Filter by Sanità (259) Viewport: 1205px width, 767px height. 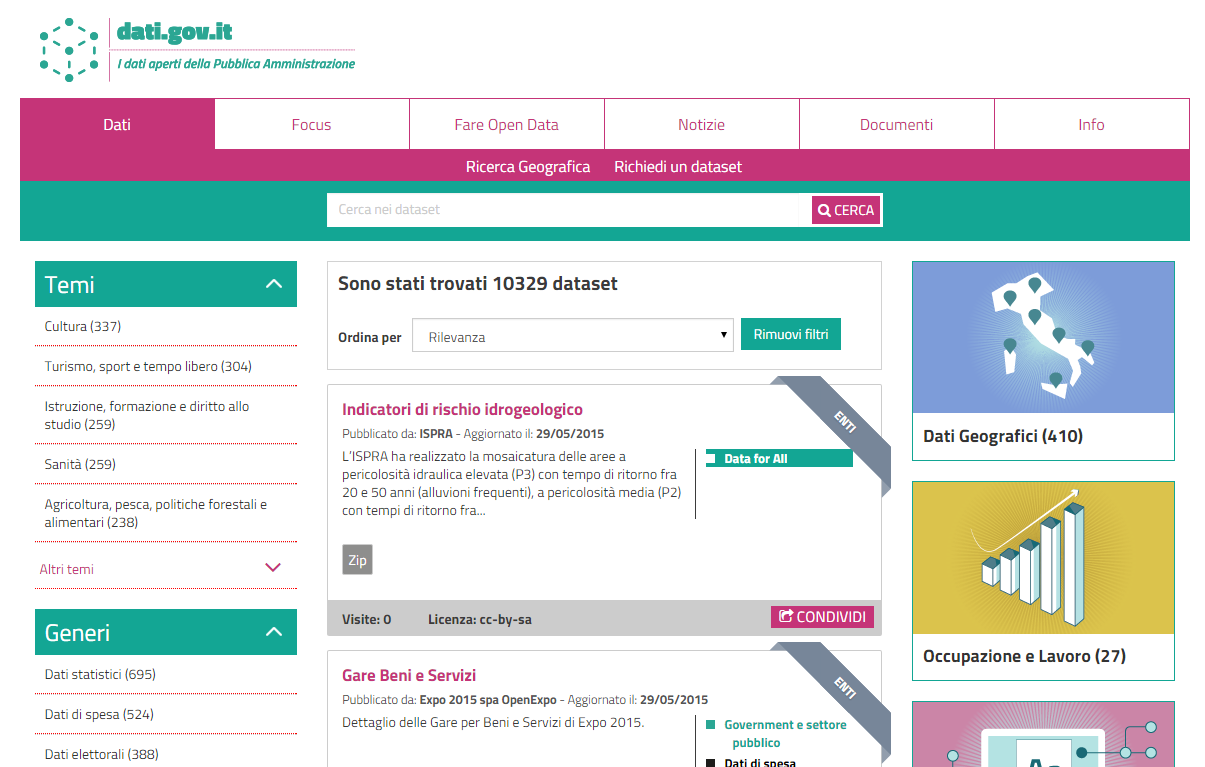[80, 464]
